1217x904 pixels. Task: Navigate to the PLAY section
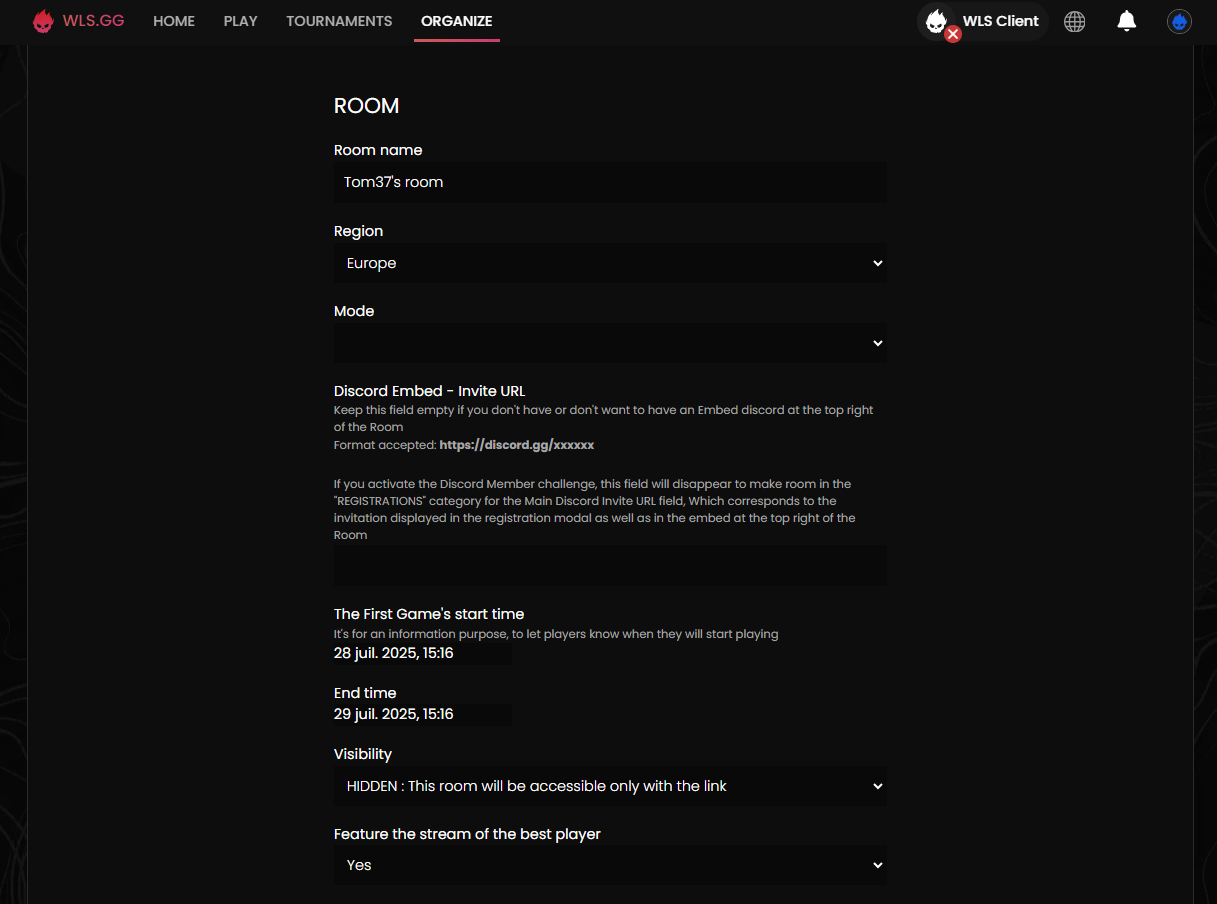point(240,20)
